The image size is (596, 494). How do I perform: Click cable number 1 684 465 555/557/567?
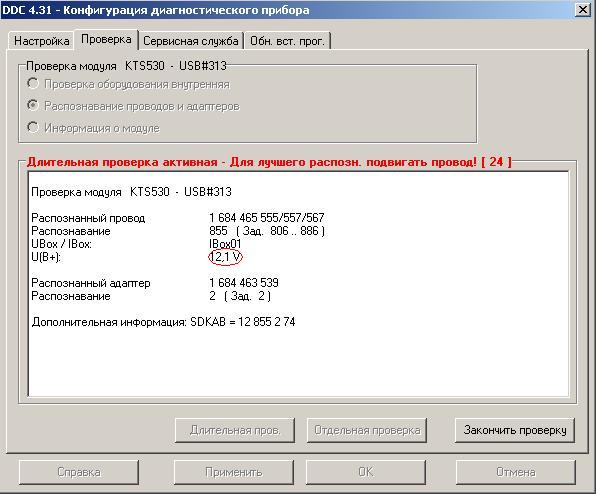click(266, 218)
